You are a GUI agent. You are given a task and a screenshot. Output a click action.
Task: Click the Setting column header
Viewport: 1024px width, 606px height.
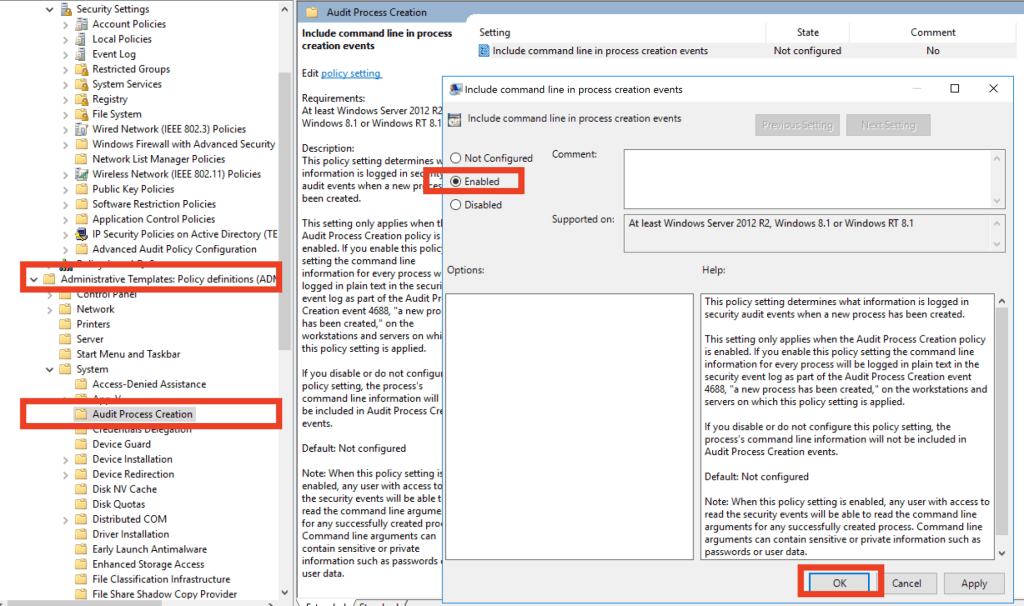[495, 33]
